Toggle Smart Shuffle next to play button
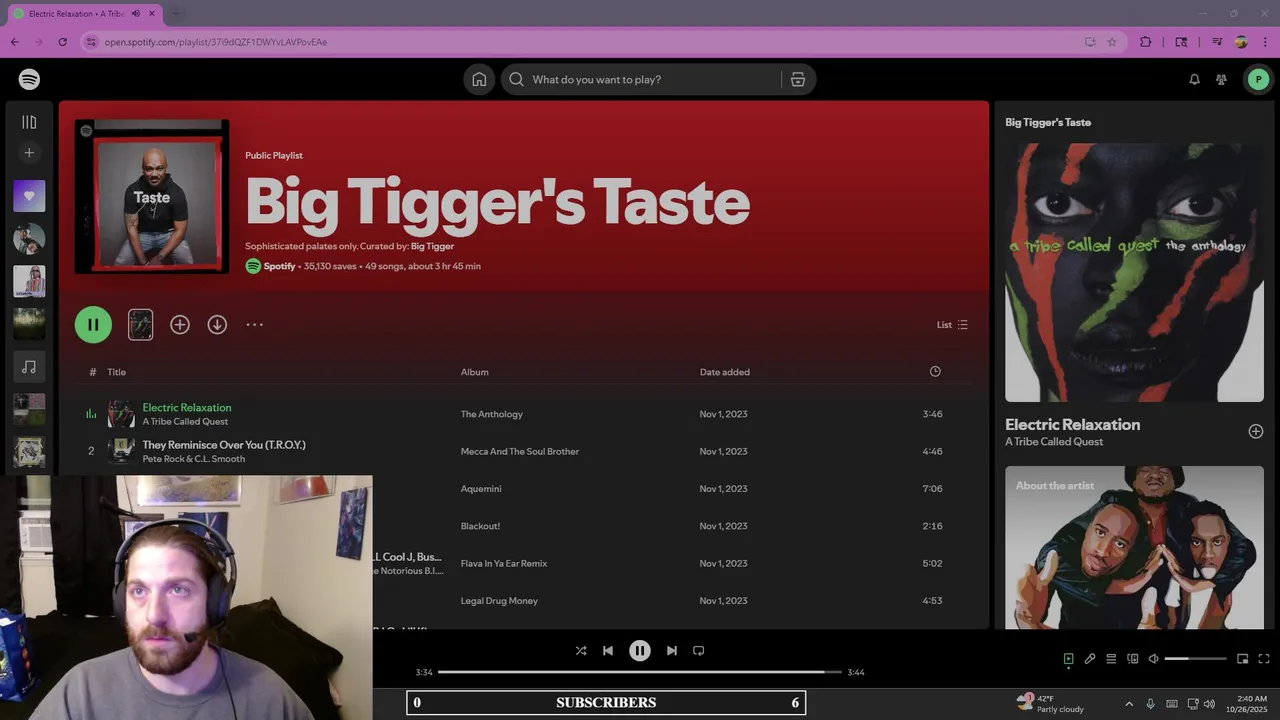1280x720 pixels. point(141,324)
